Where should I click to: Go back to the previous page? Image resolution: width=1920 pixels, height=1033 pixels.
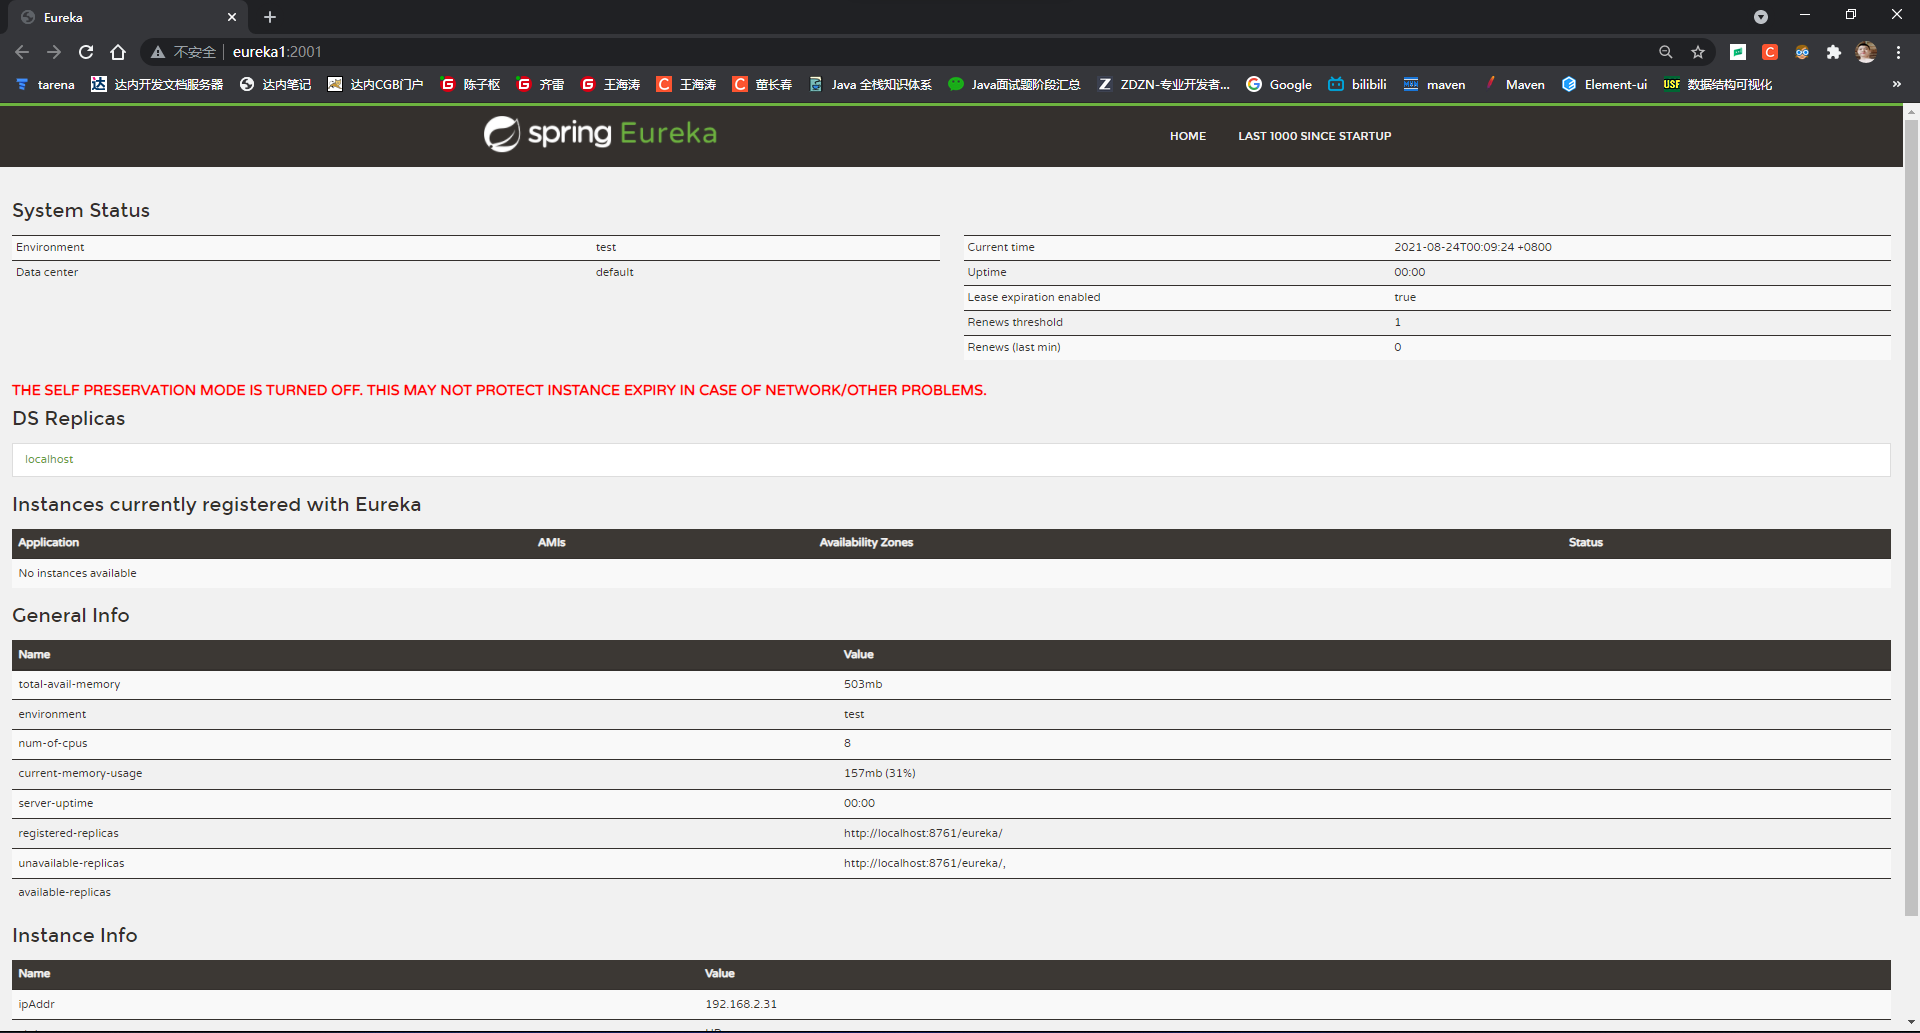pos(22,52)
